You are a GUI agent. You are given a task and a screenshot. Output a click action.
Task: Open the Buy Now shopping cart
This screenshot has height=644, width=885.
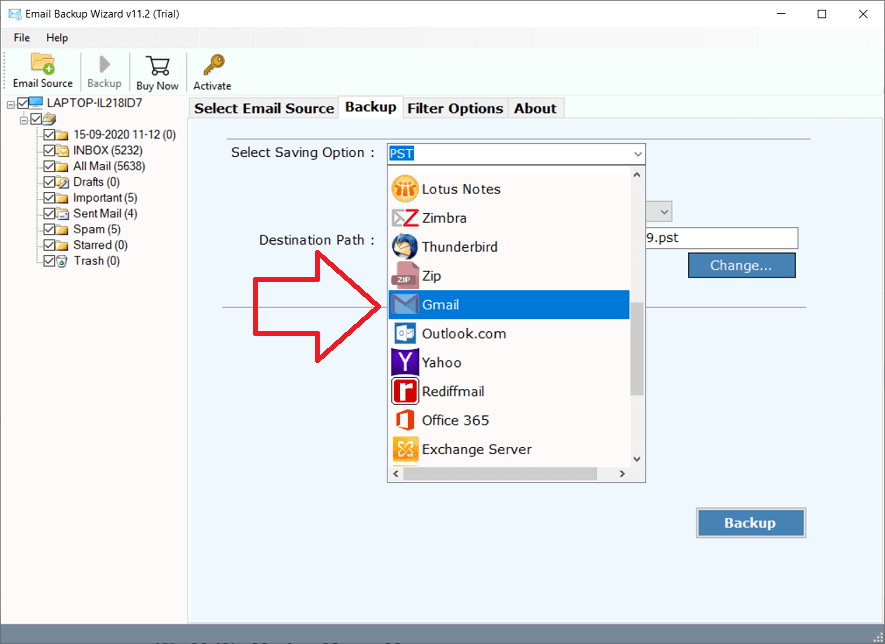click(157, 65)
